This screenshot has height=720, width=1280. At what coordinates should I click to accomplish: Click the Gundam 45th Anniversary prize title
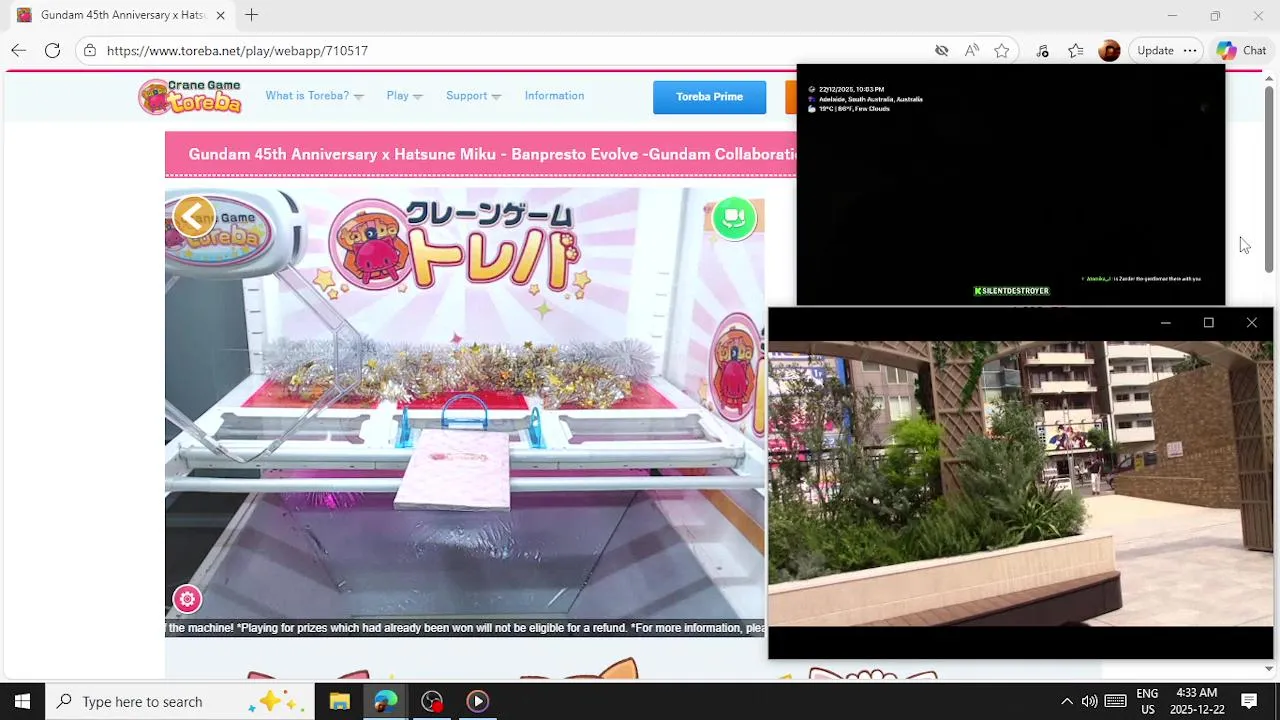[492, 154]
